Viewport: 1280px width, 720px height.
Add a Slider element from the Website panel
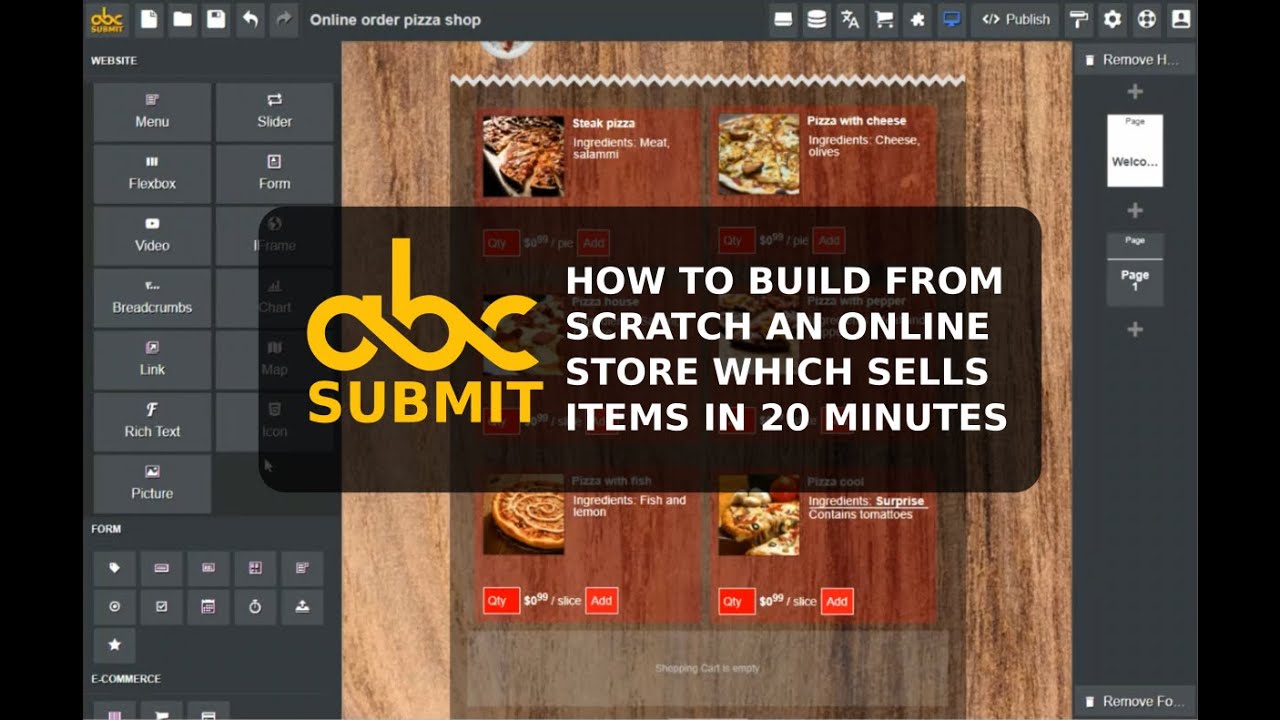(274, 112)
